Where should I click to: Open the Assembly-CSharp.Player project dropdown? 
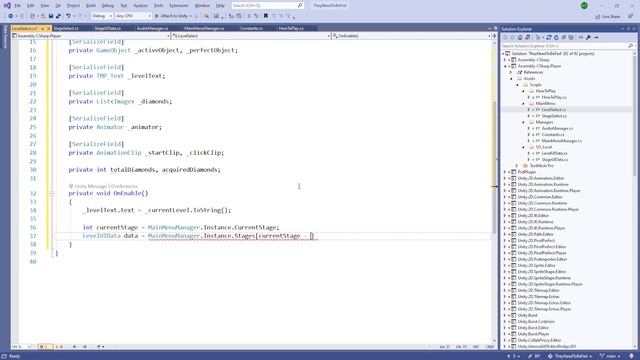tap(91, 36)
